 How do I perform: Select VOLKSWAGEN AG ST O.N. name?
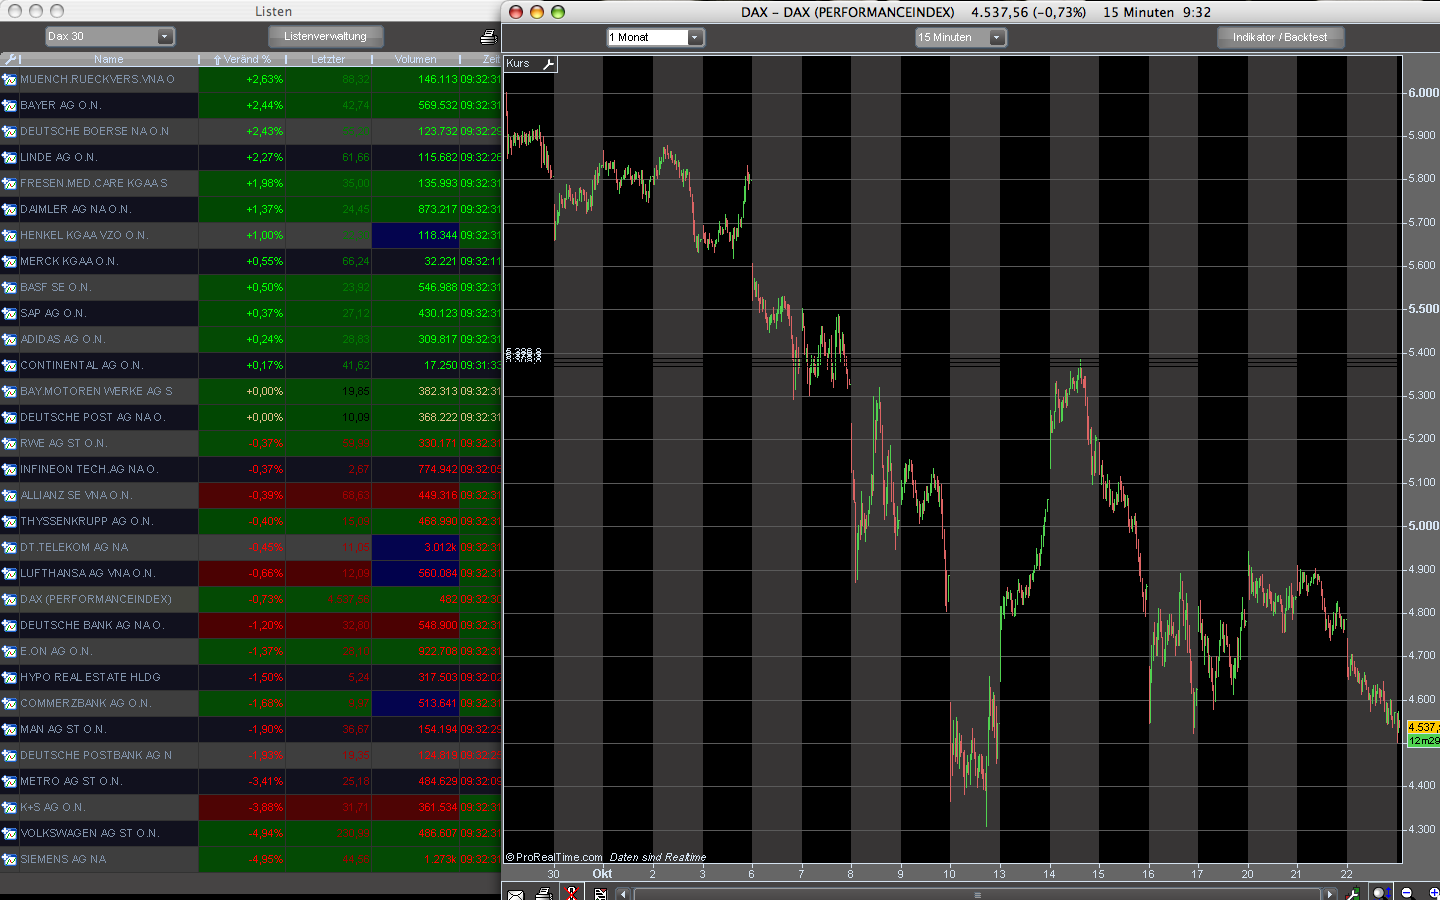pos(90,833)
